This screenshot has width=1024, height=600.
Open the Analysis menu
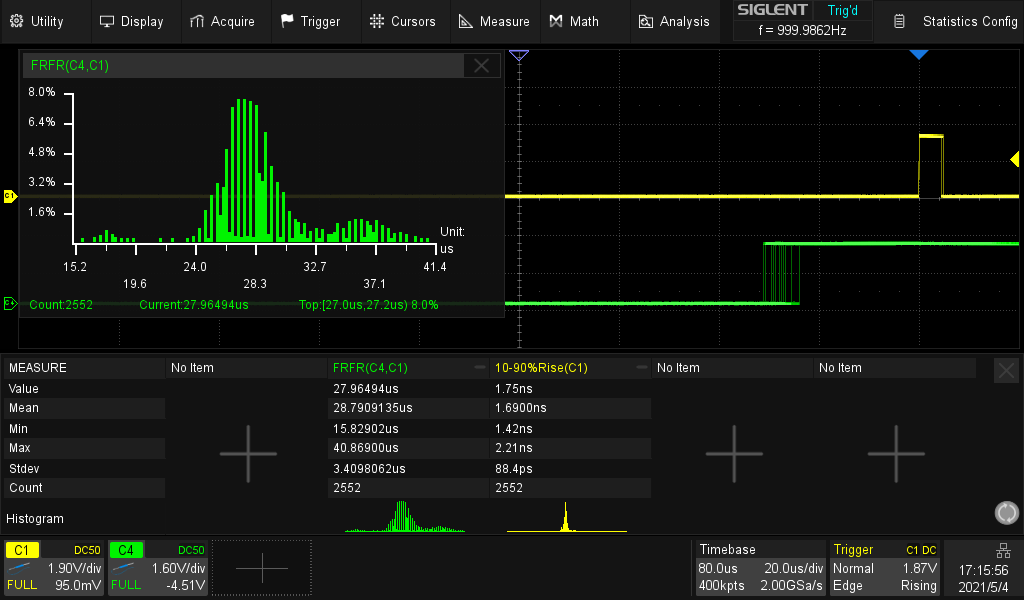coord(674,22)
